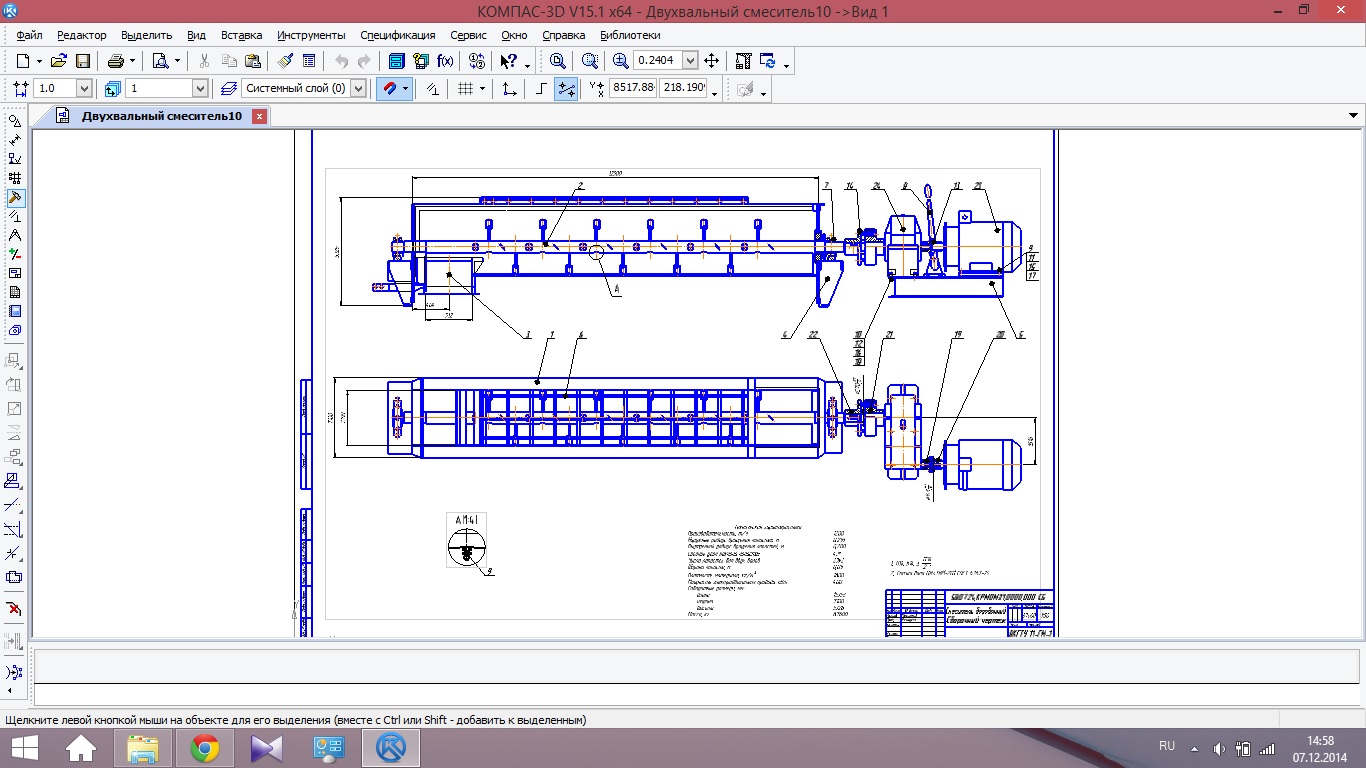Open the properties list icon
This screenshot has height=768, width=1366.
[309, 61]
